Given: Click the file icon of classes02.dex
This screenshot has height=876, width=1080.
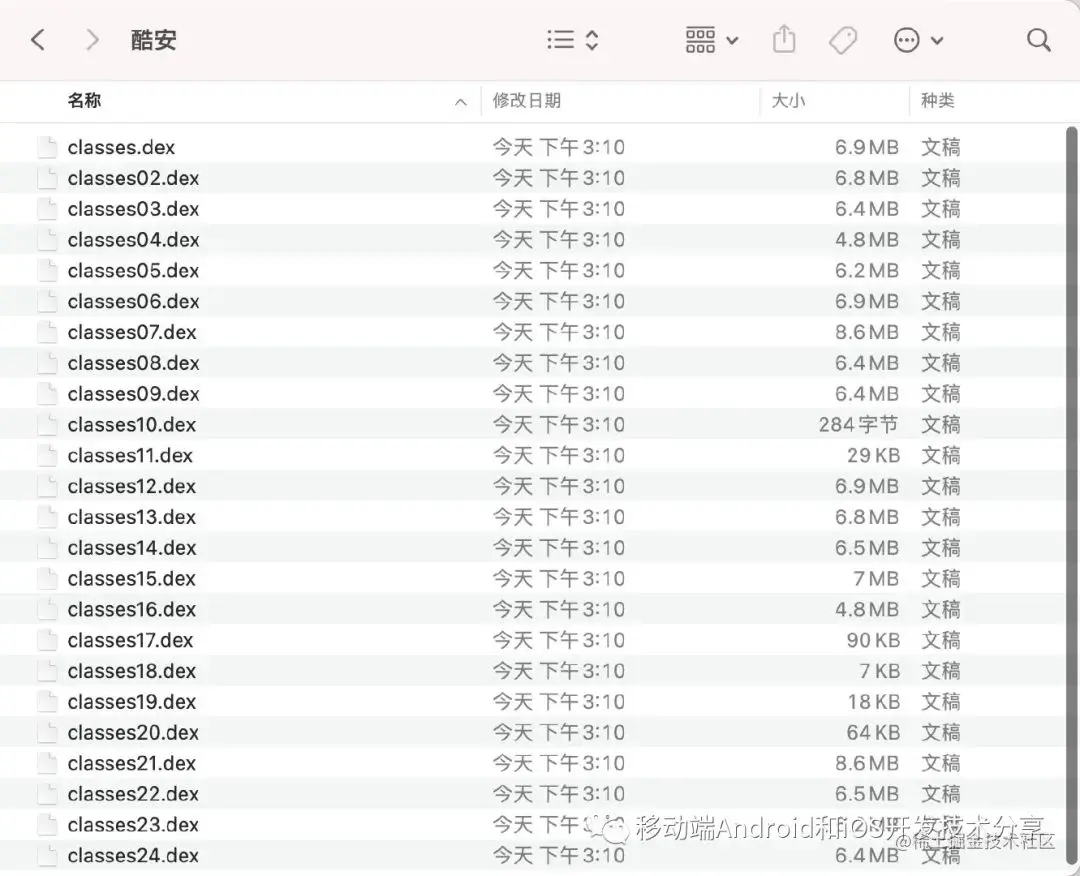Looking at the screenshot, I should pyautogui.click(x=48, y=178).
